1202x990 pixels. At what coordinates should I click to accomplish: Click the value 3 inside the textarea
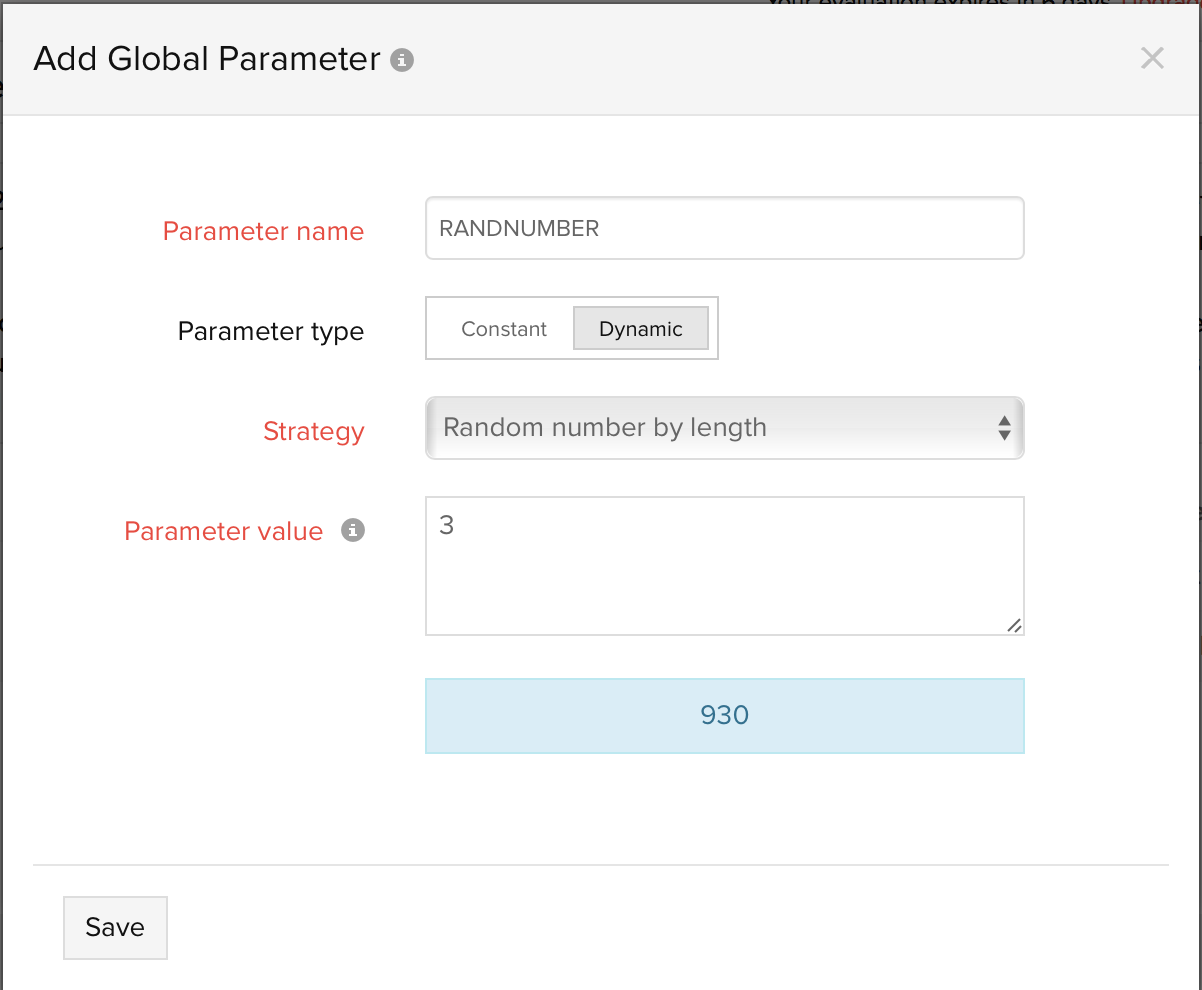(x=447, y=526)
